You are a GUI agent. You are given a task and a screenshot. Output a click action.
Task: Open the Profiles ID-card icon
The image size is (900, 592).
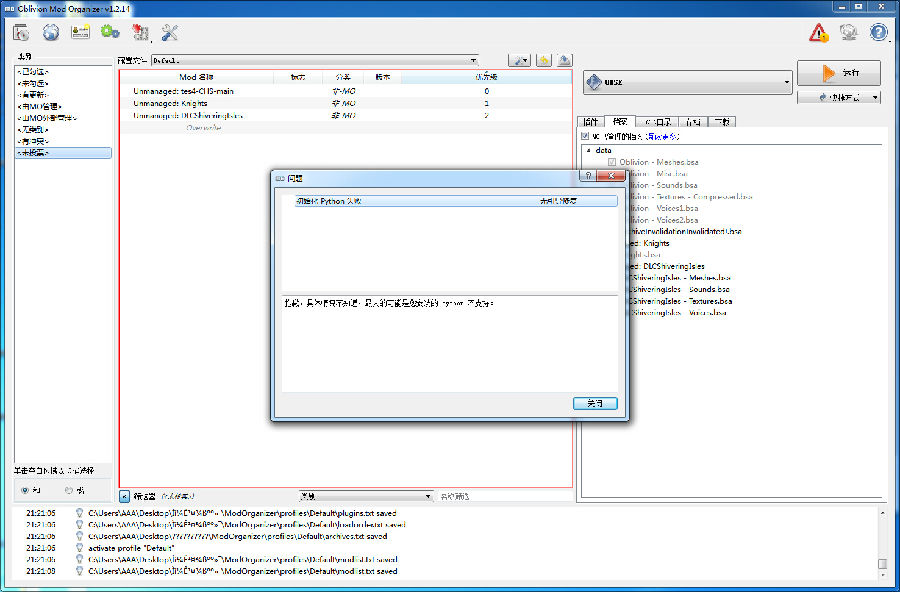coord(80,33)
